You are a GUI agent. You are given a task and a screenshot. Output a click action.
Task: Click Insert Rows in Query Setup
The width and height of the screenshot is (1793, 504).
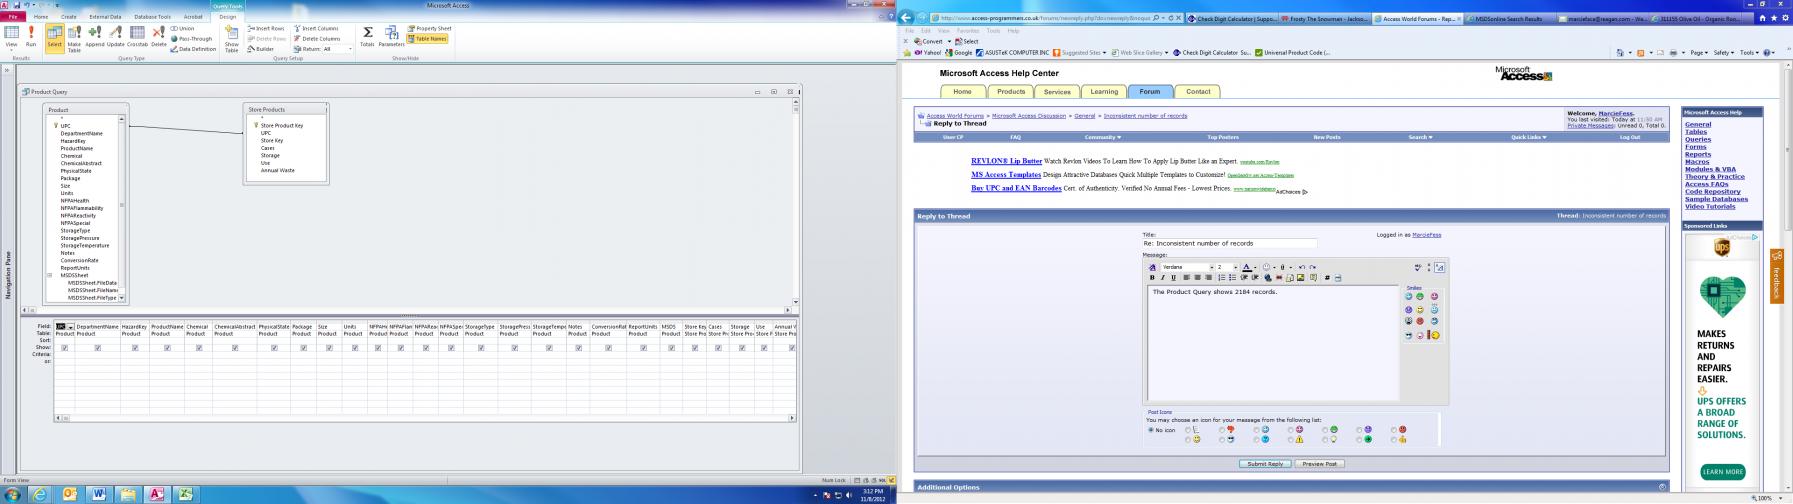(266, 29)
